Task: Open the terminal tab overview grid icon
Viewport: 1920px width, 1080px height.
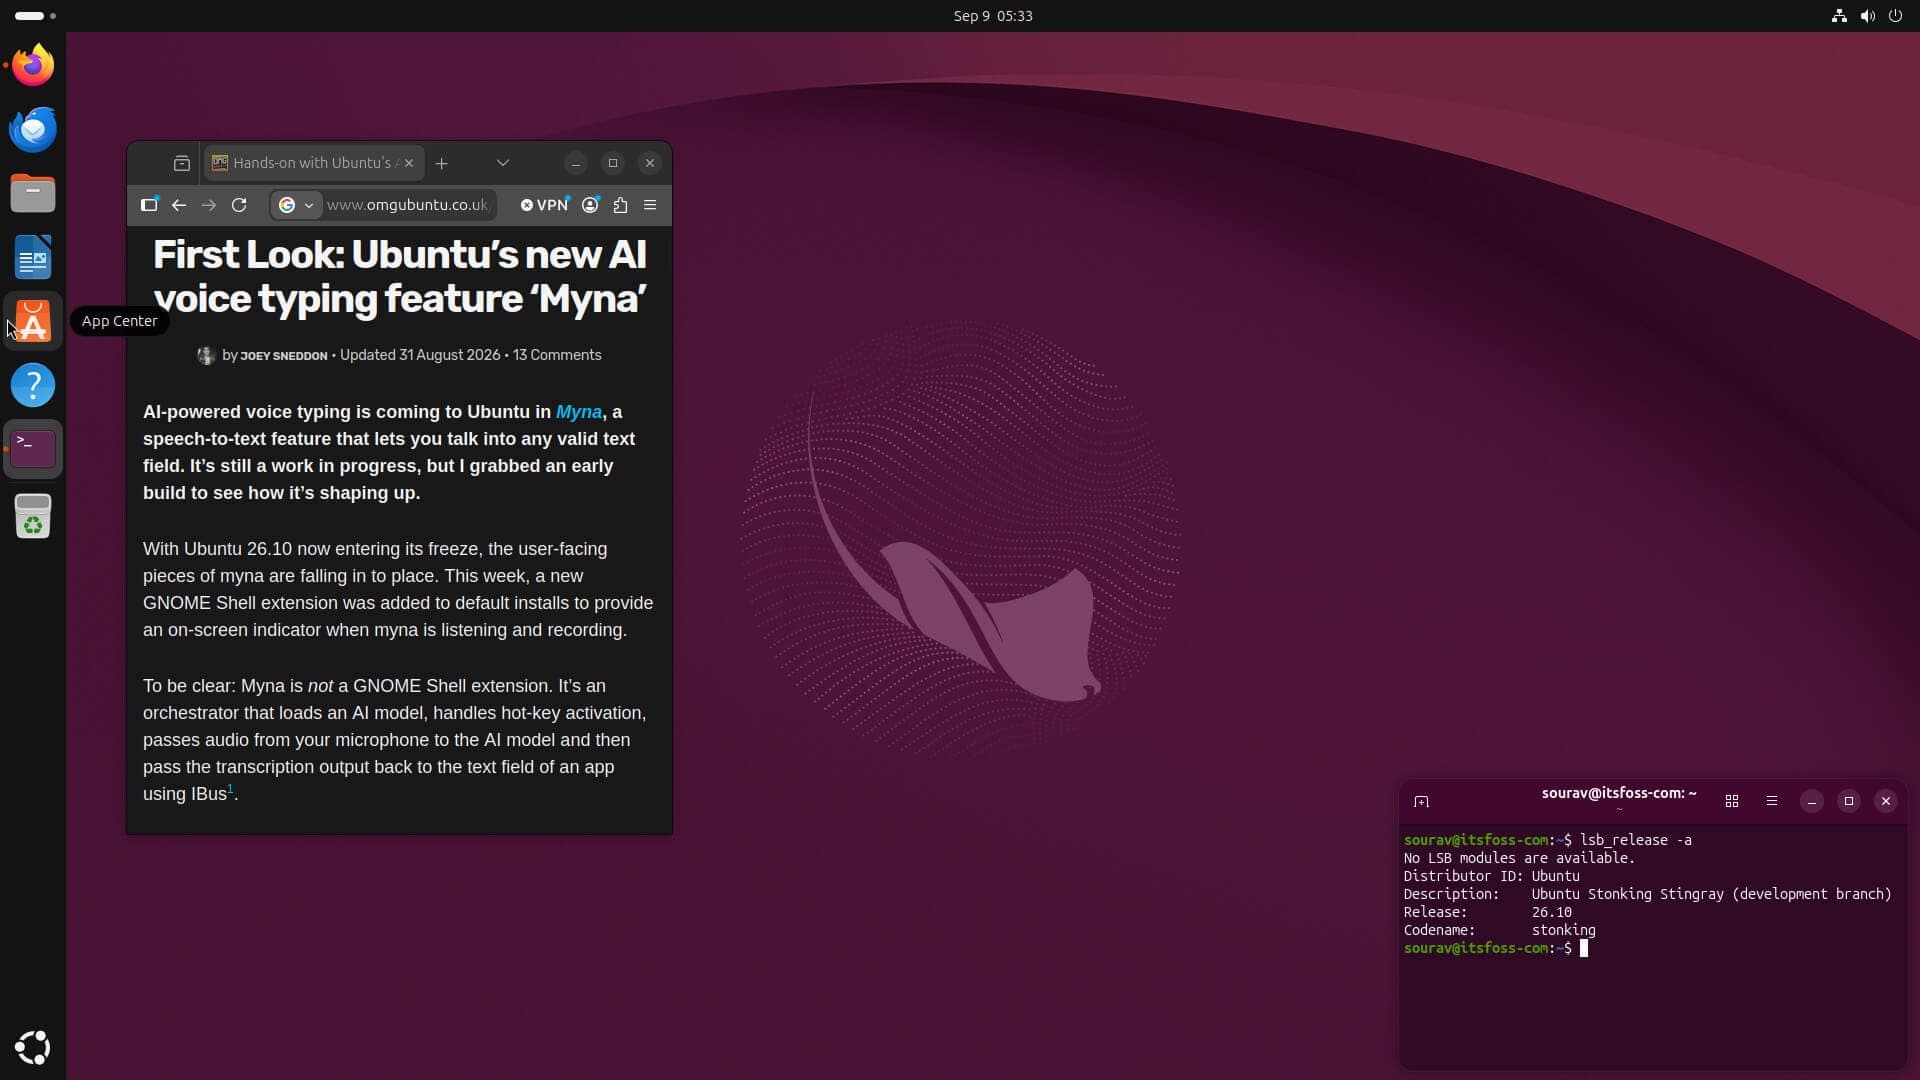Action: coord(1732,801)
